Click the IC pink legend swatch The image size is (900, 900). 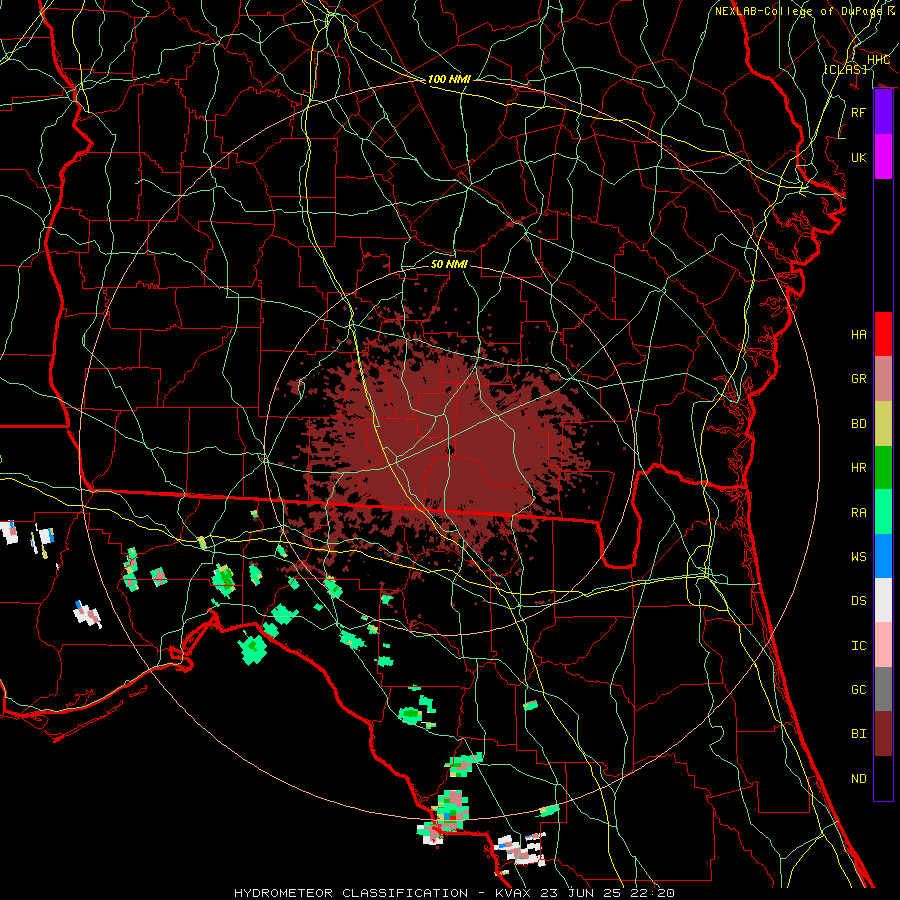click(883, 645)
